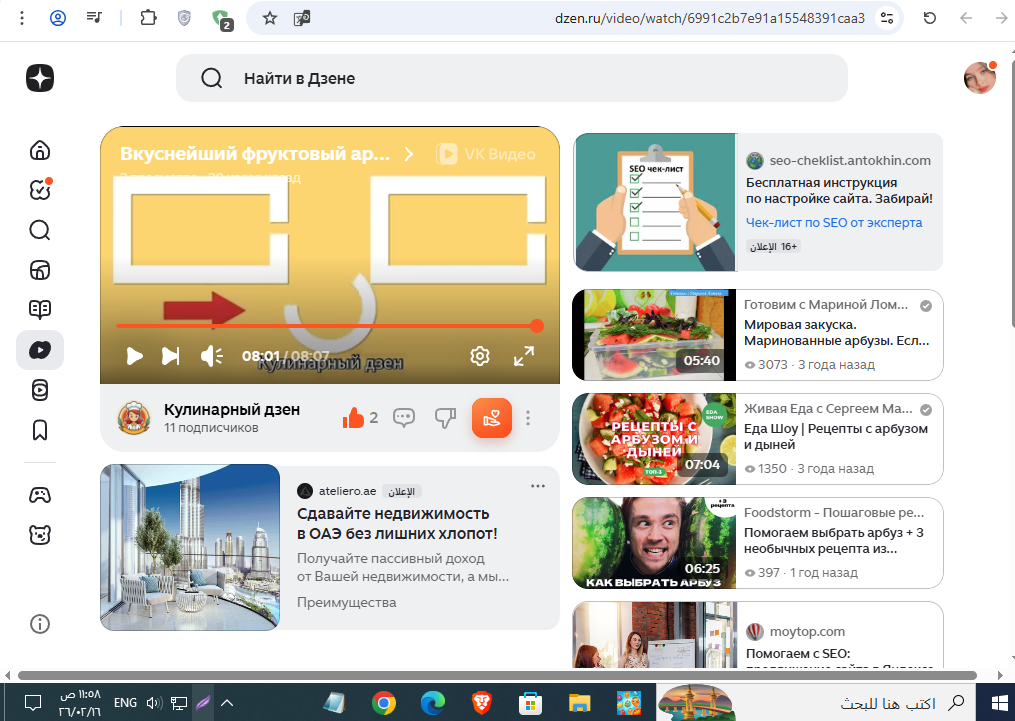Open the bear icon in sidebar

click(40, 535)
